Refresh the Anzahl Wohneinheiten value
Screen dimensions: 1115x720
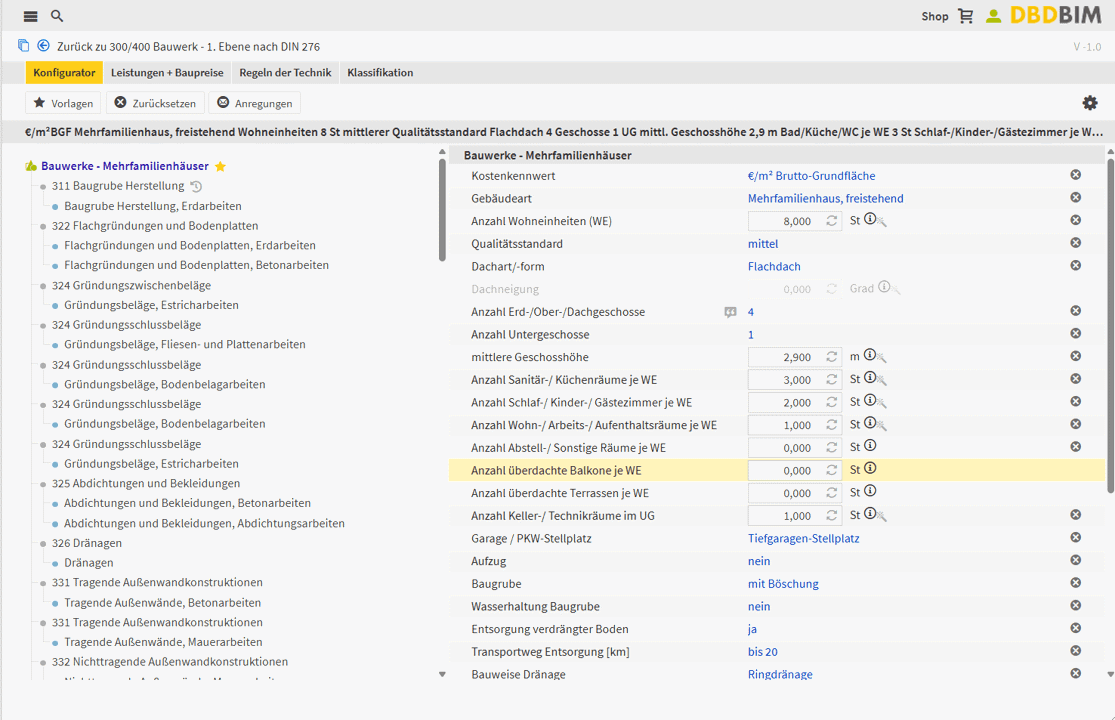(x=831, y=221)
